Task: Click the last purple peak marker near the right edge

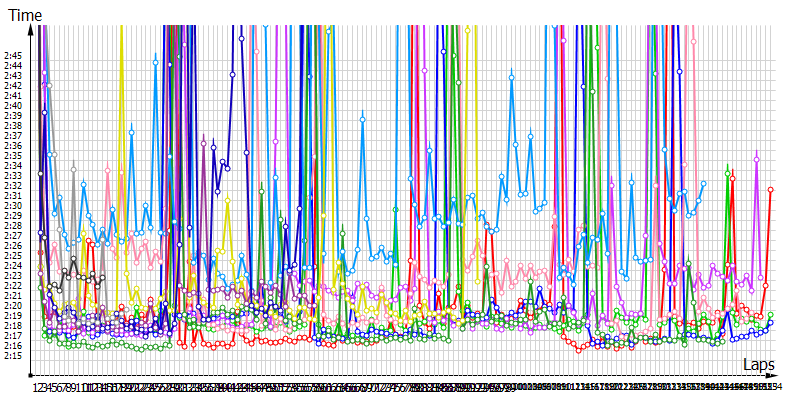Action: tap(757, 159)
